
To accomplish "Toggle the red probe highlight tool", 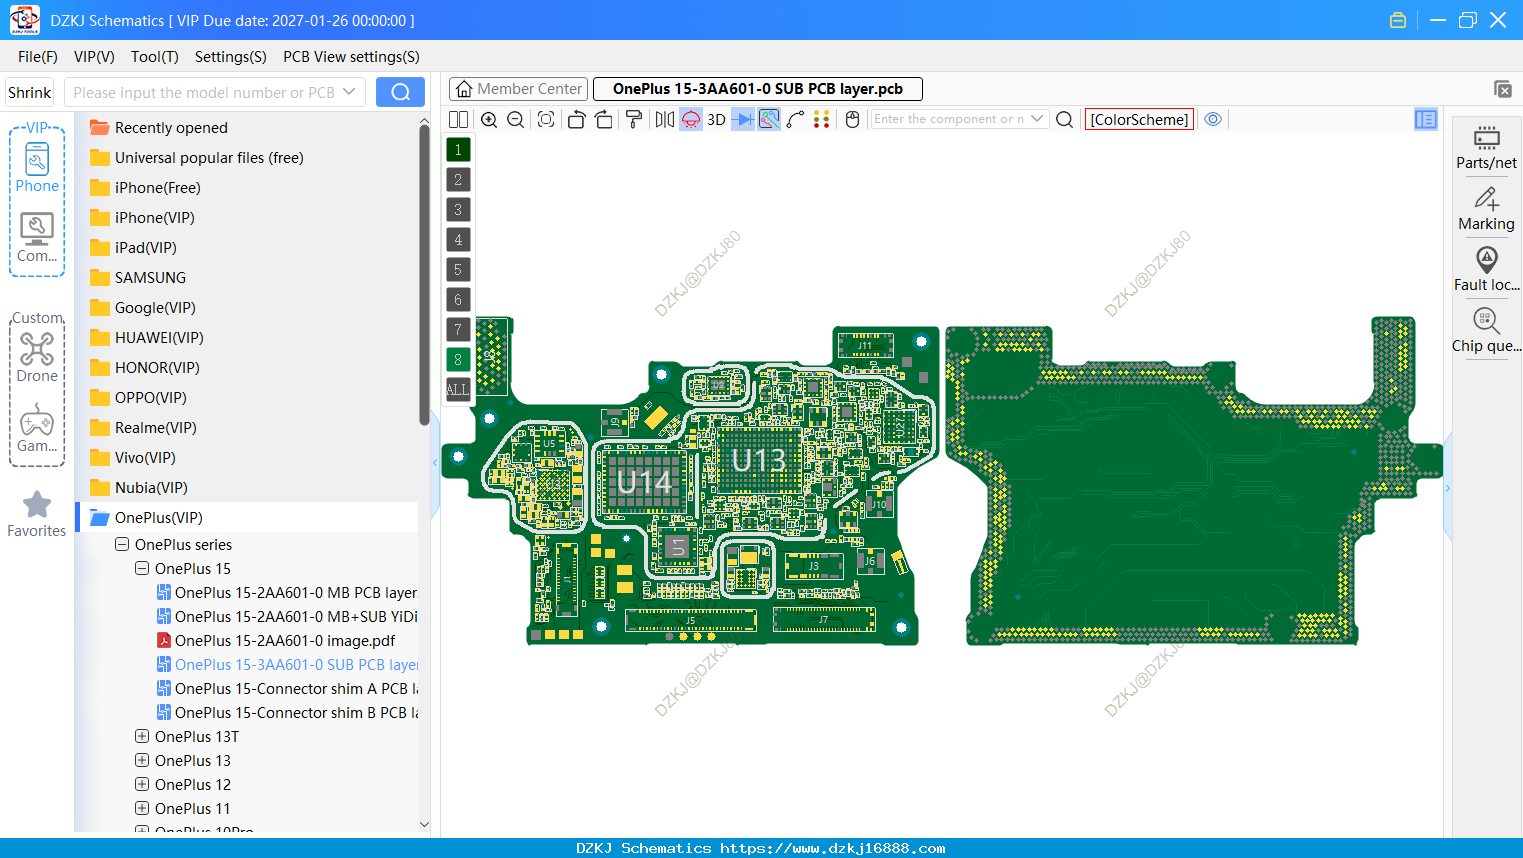I will pyautogui.click(x=691, y=120).
